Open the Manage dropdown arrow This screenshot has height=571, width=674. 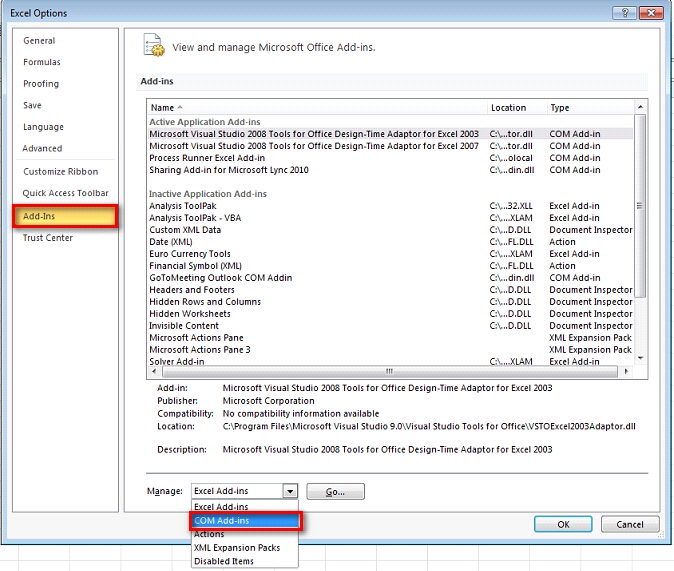tap(290, 491)
